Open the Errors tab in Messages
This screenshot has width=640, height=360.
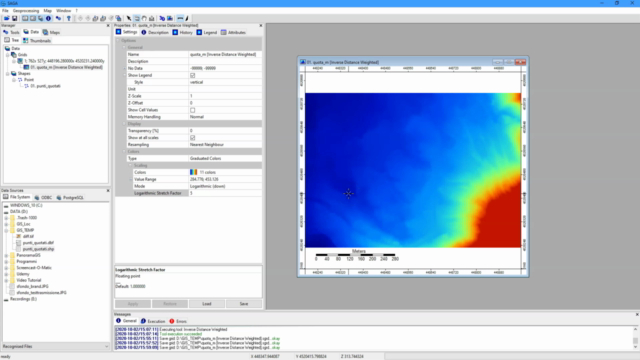click(178, 321)
